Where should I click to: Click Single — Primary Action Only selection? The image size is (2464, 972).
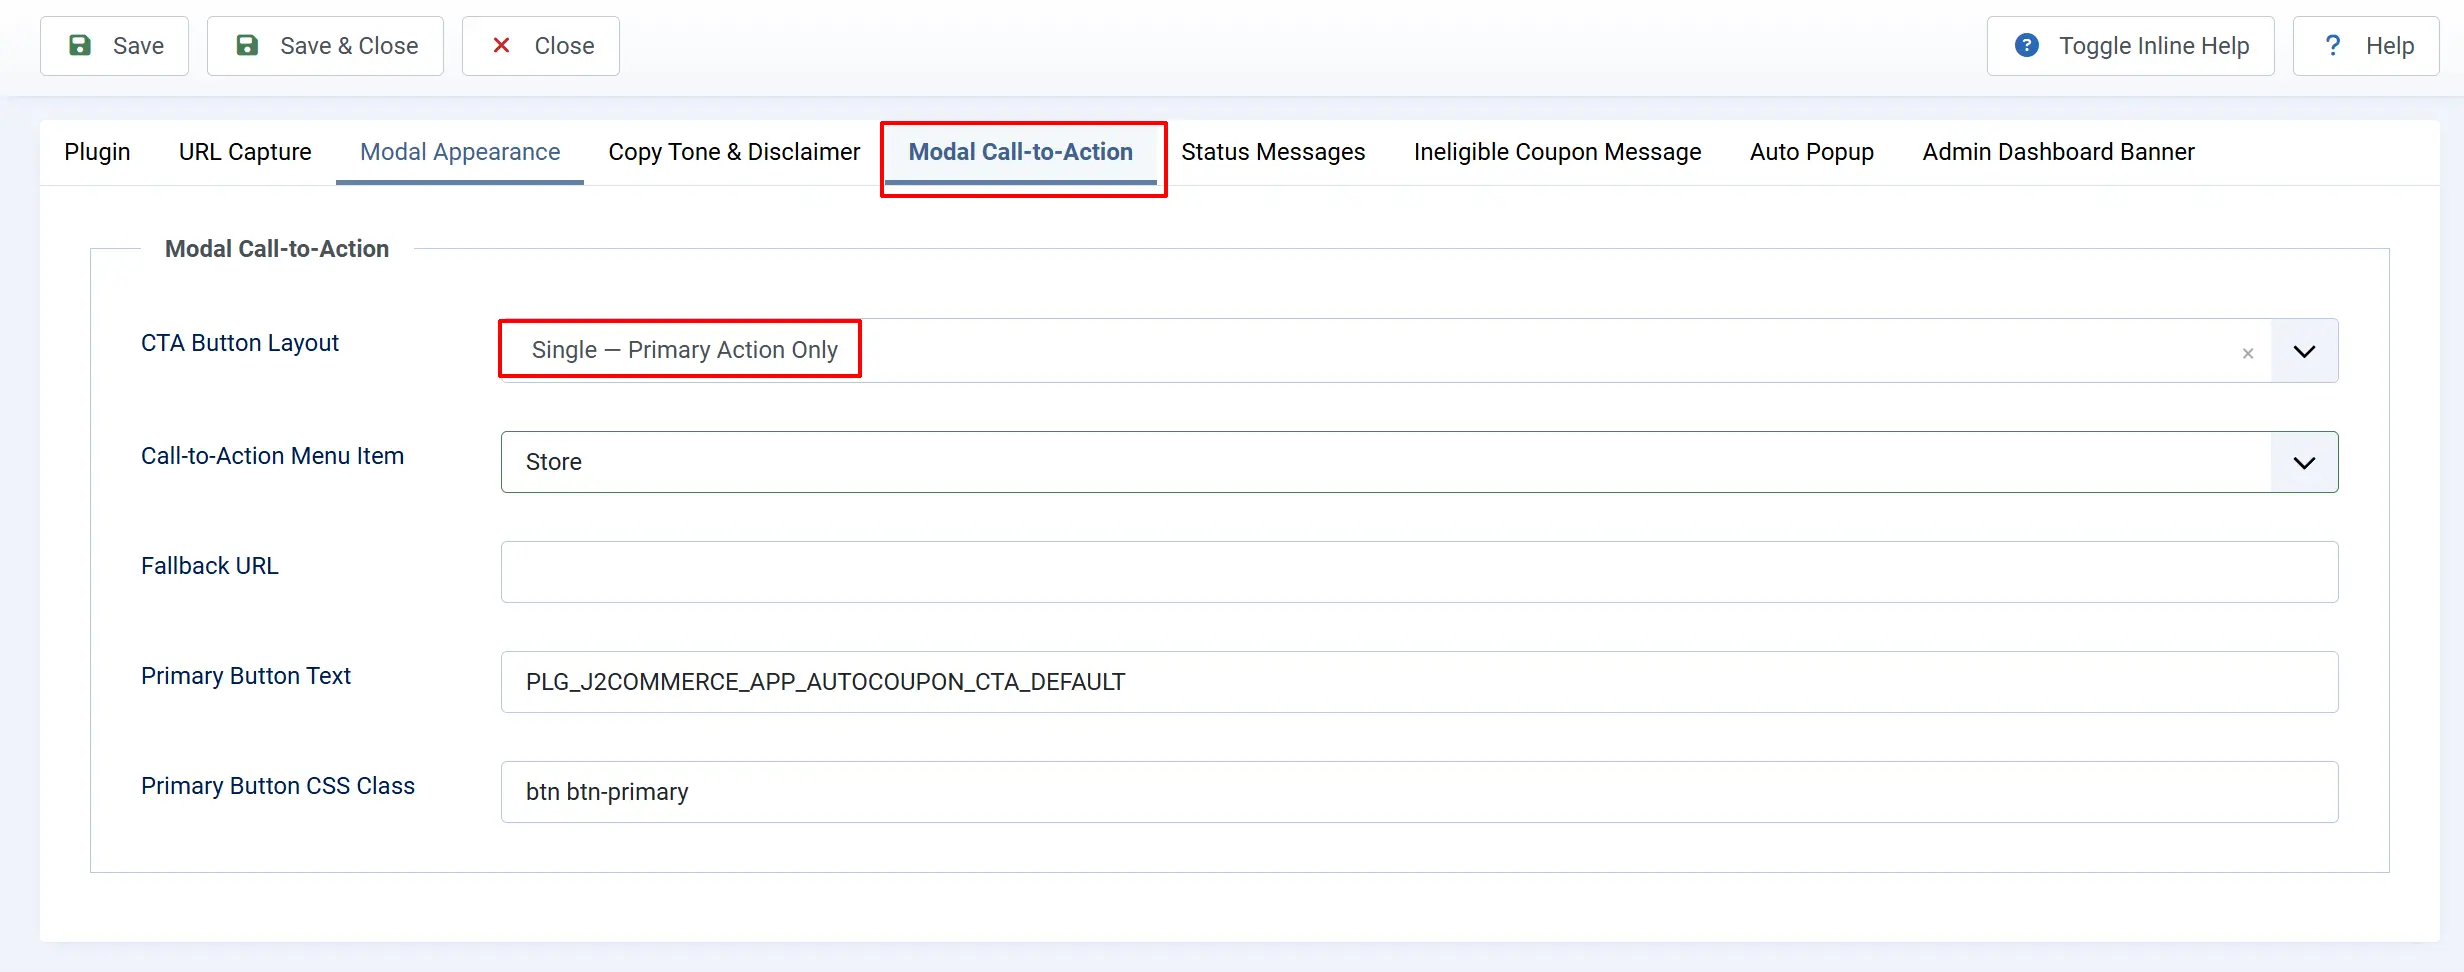[684, 350]
